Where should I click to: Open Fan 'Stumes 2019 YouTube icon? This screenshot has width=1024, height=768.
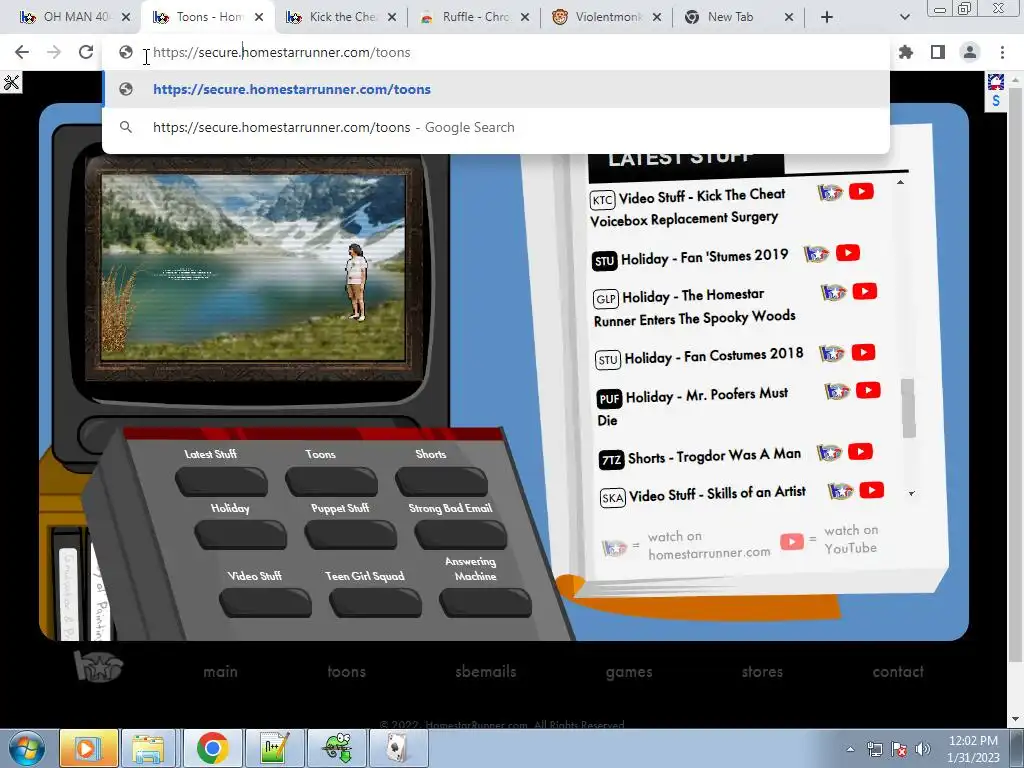pos(848,253)
